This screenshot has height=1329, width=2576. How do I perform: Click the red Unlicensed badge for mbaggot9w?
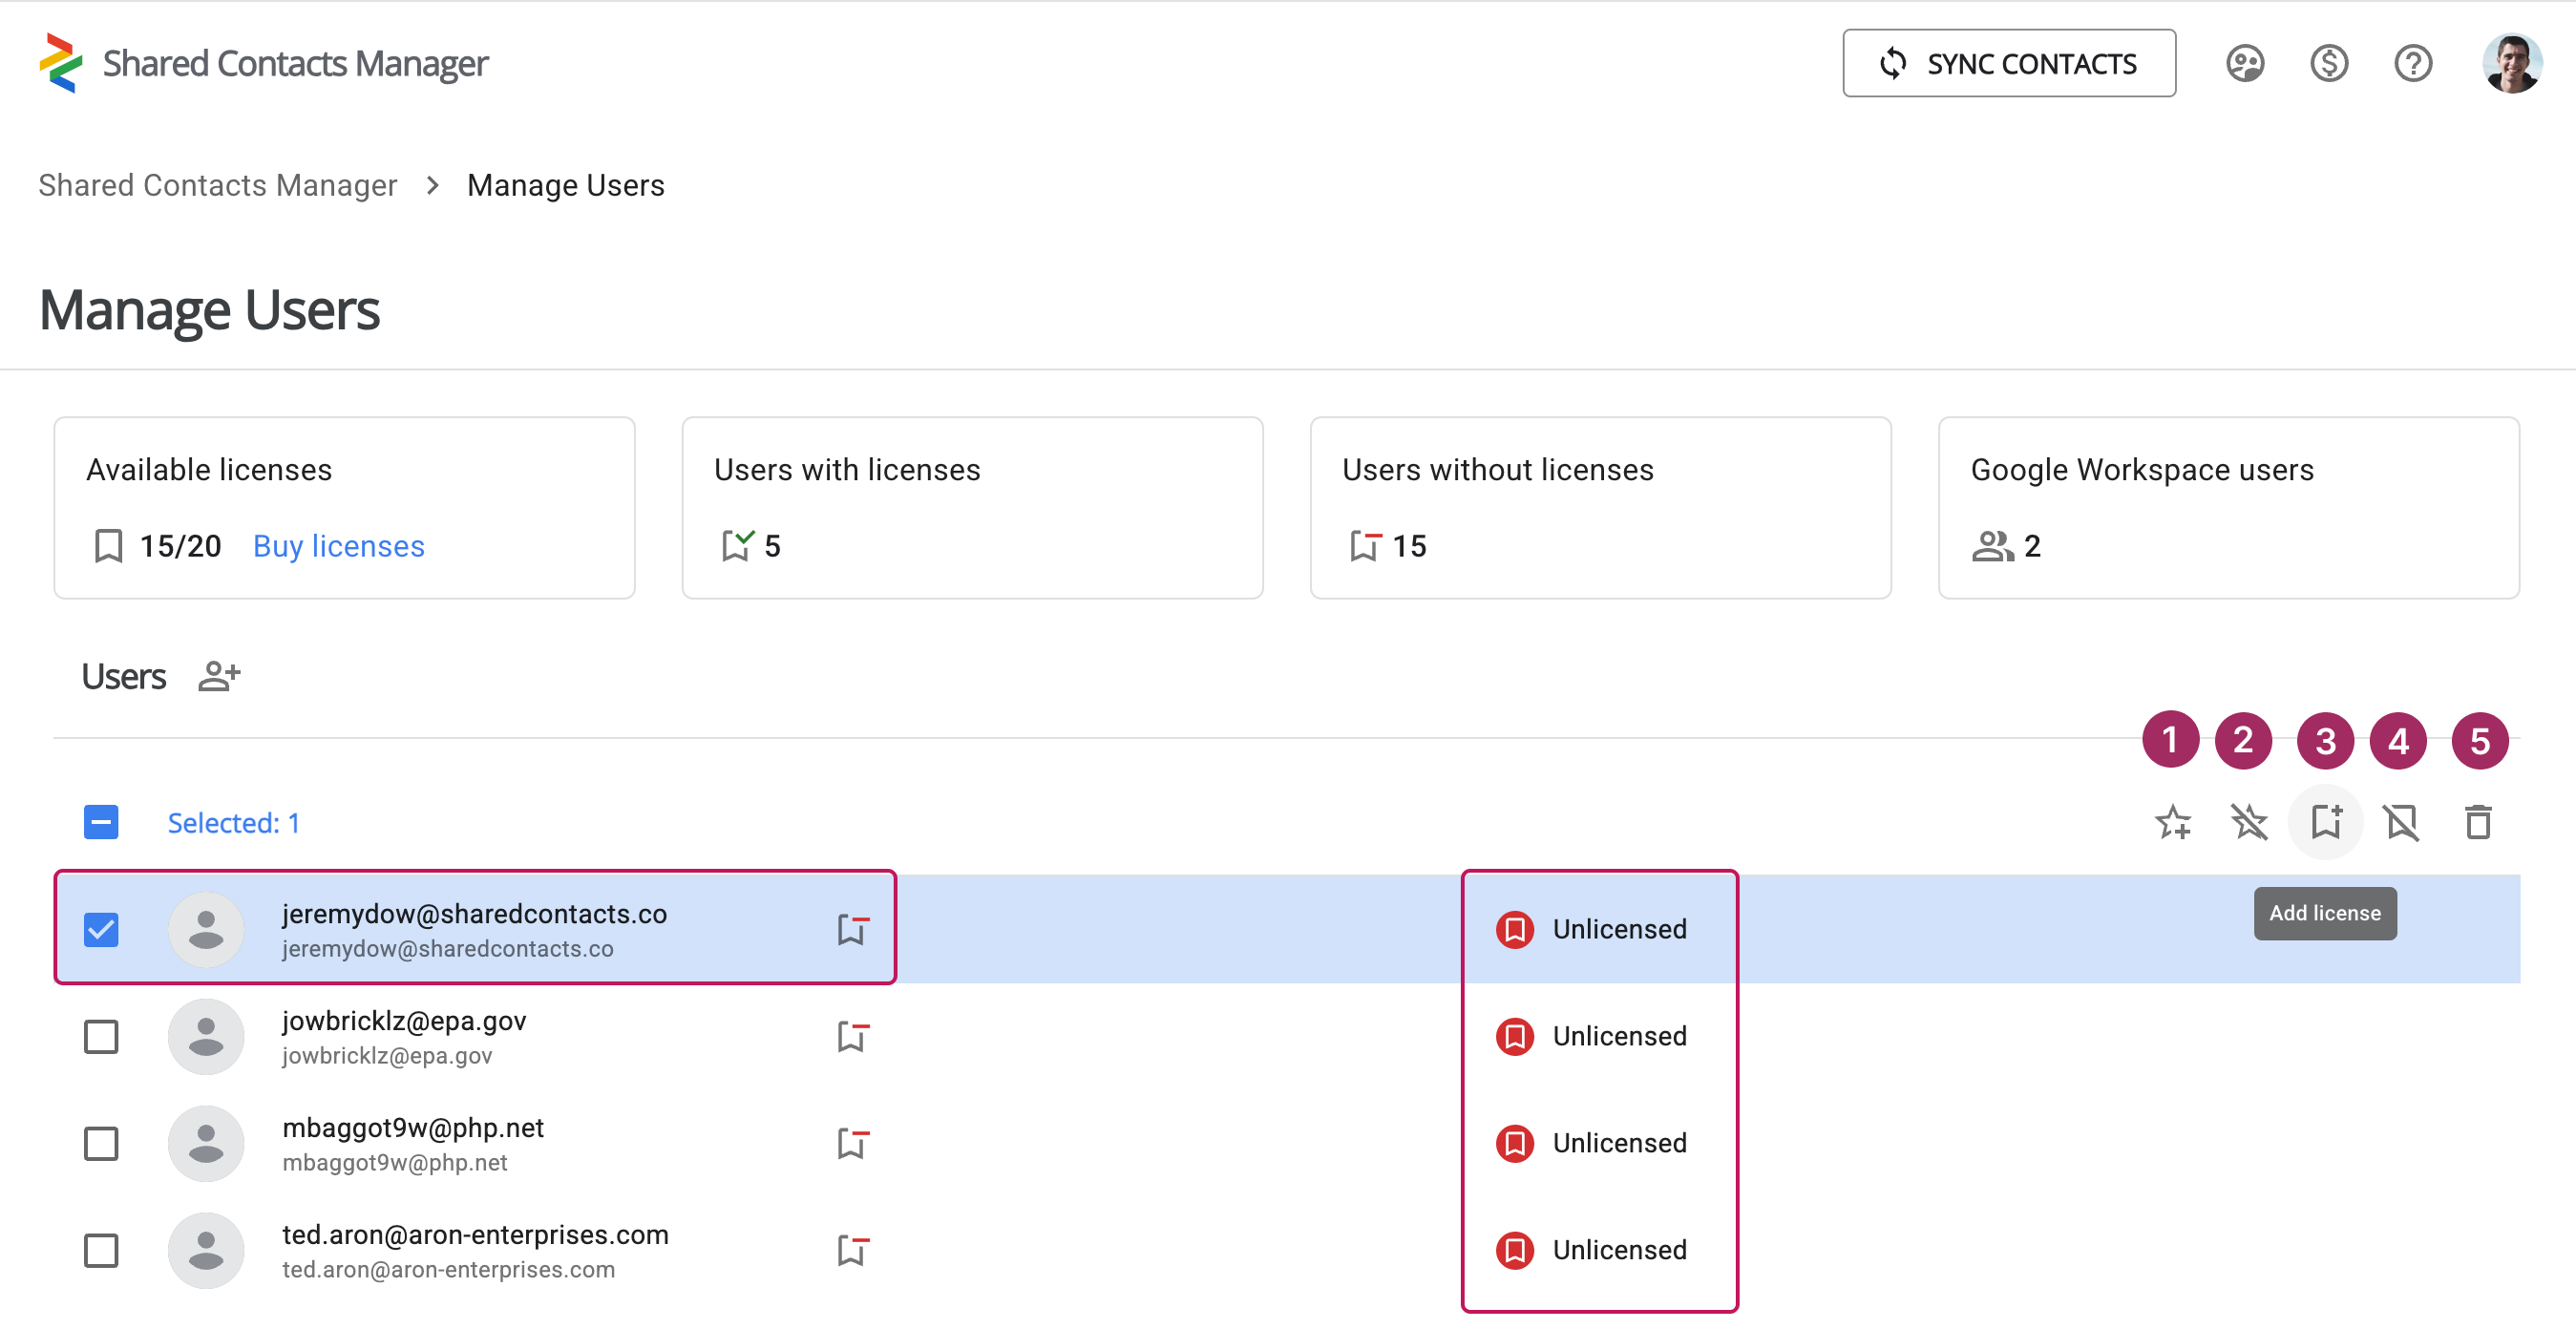tap(1514, 1143)
